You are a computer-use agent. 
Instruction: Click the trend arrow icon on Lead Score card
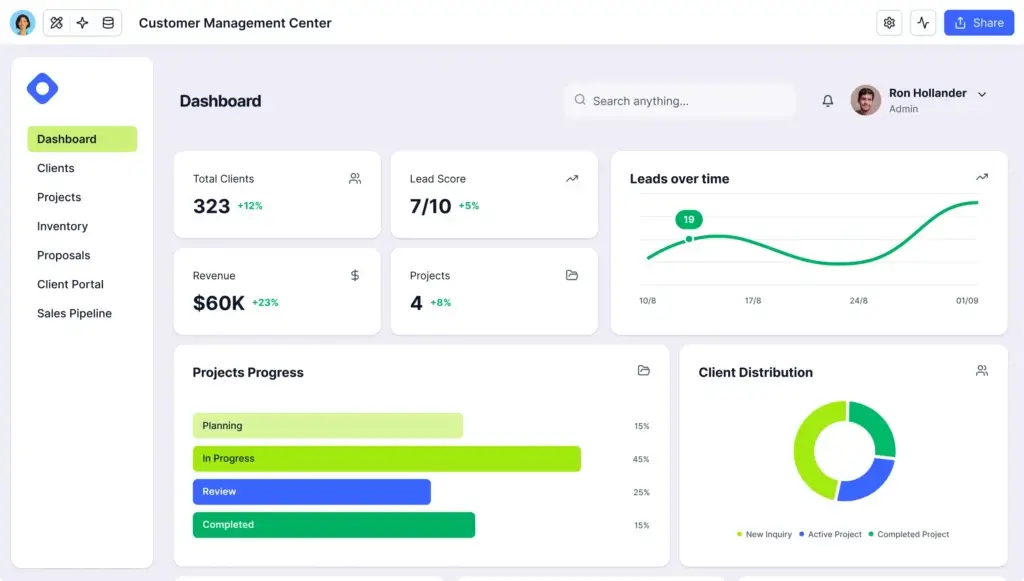coord(572,178)
